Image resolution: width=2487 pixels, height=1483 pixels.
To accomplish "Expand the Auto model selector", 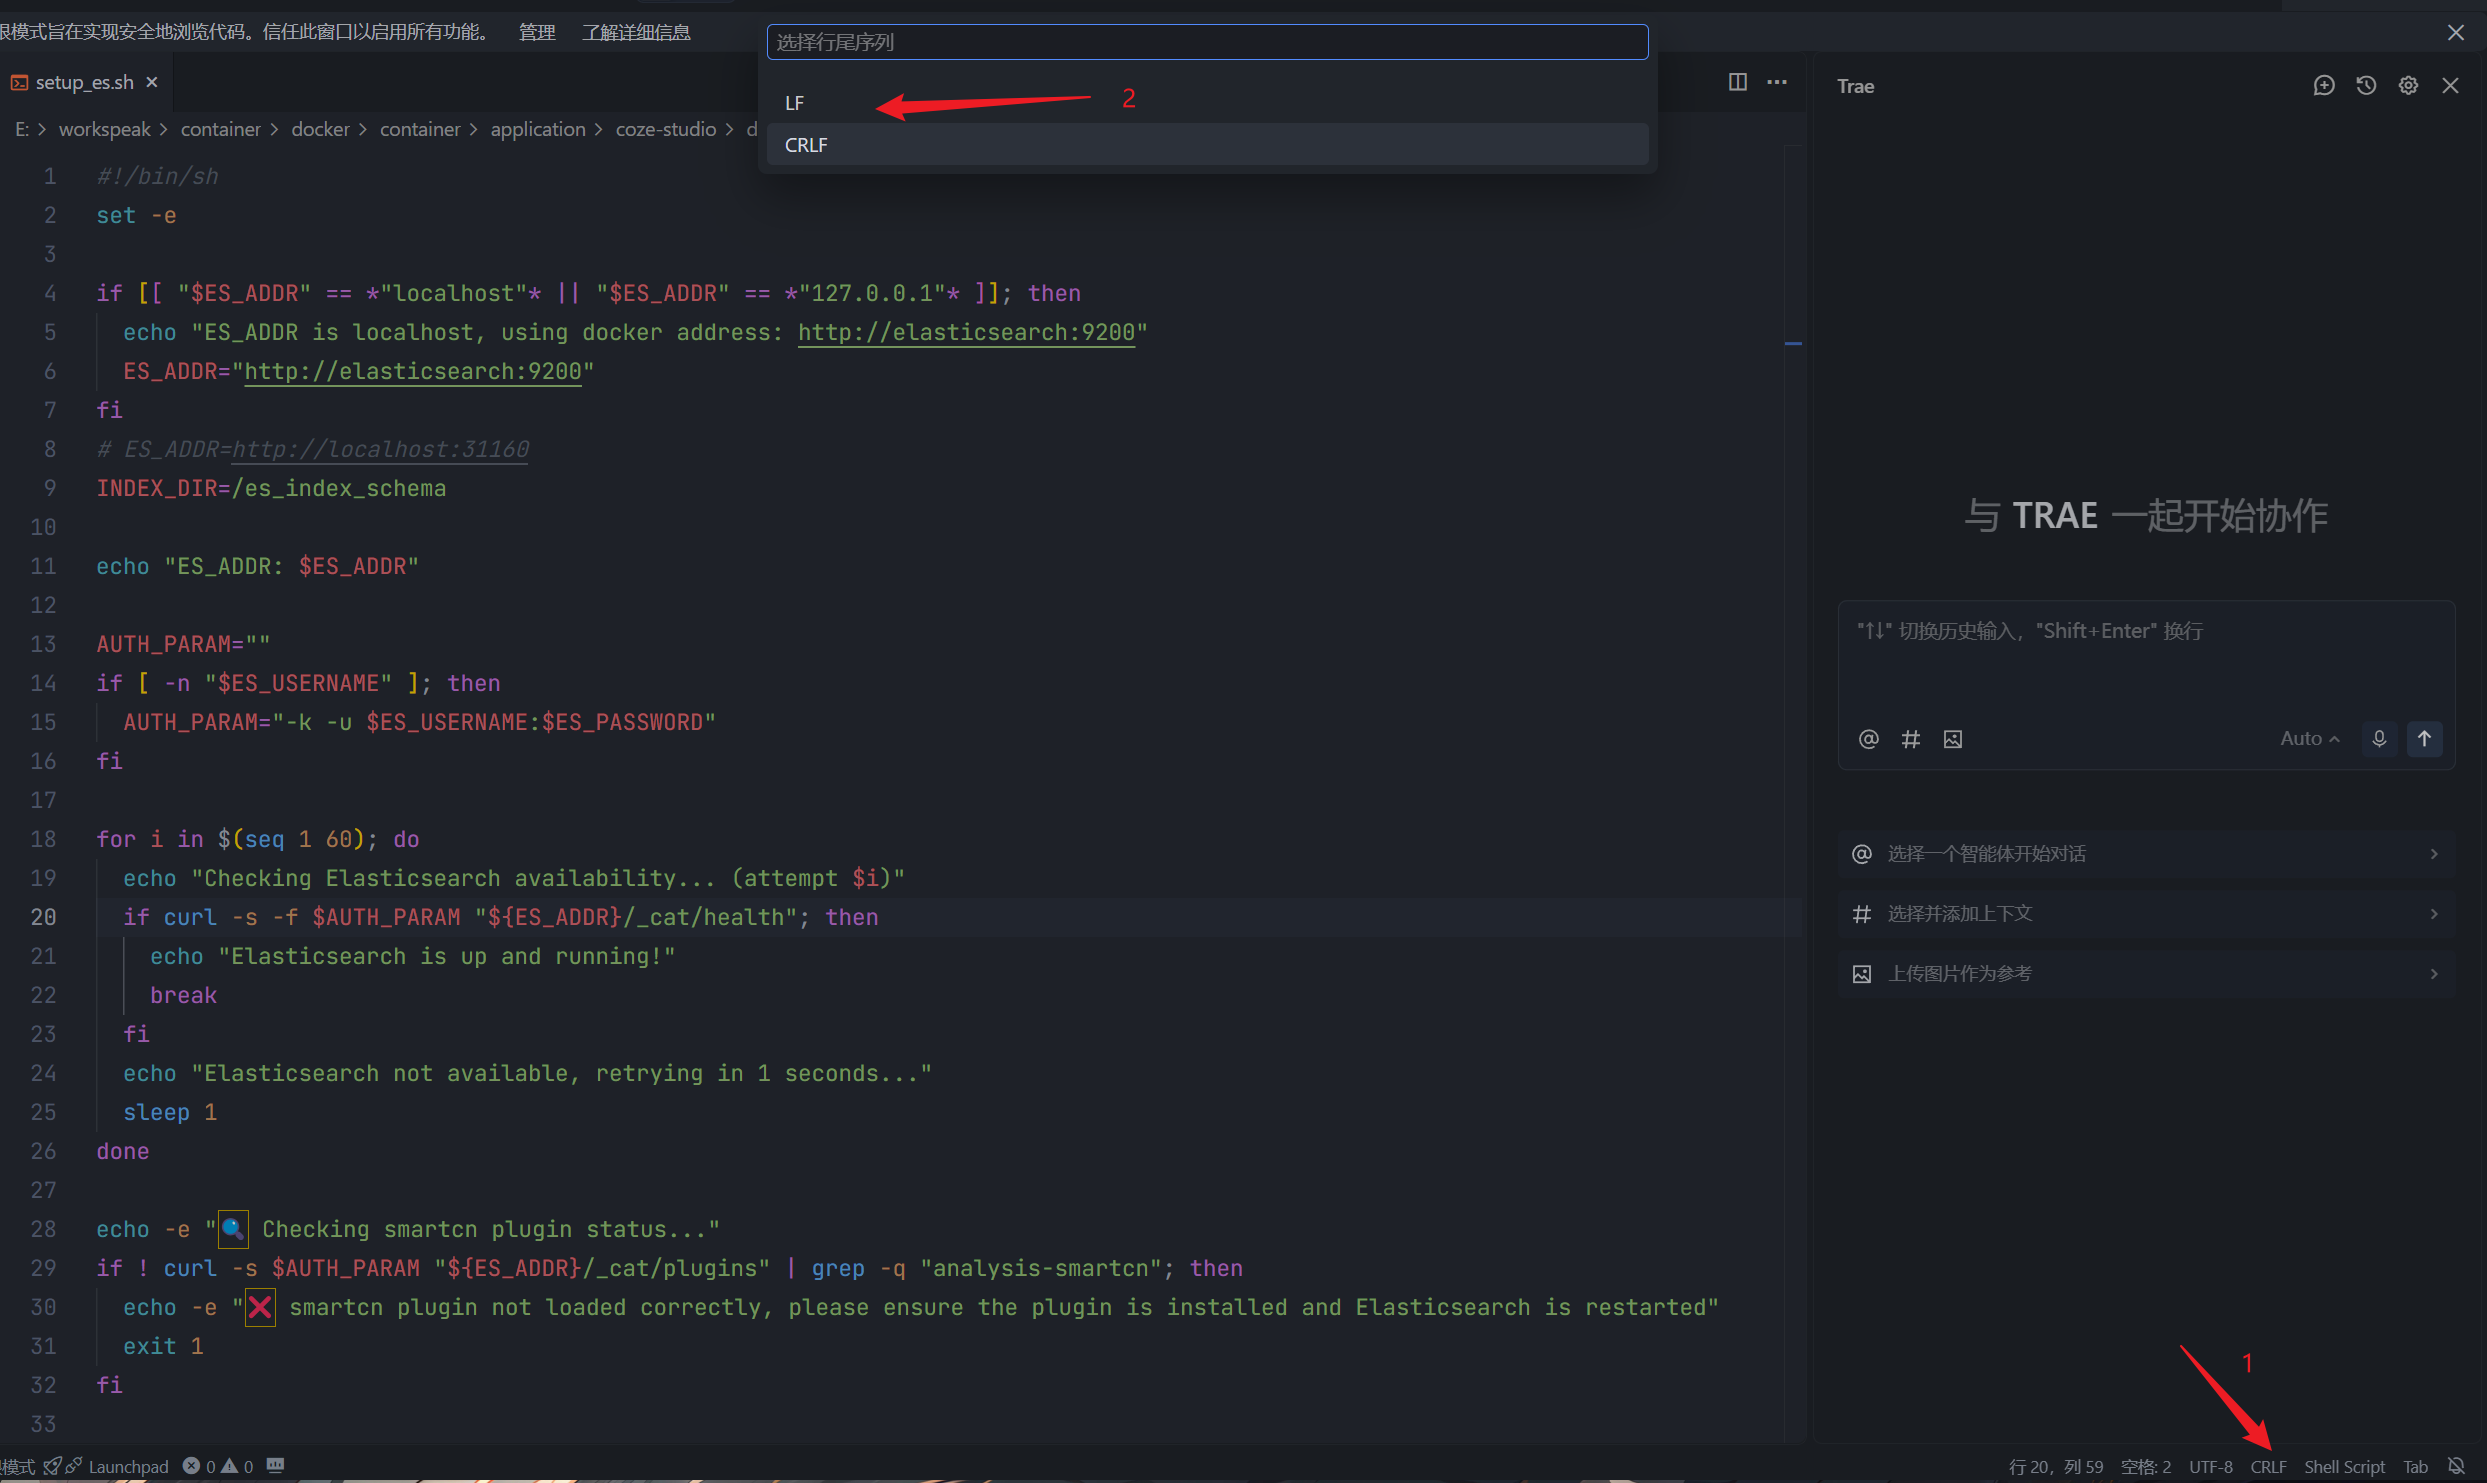I will [x=2308, y=739].
